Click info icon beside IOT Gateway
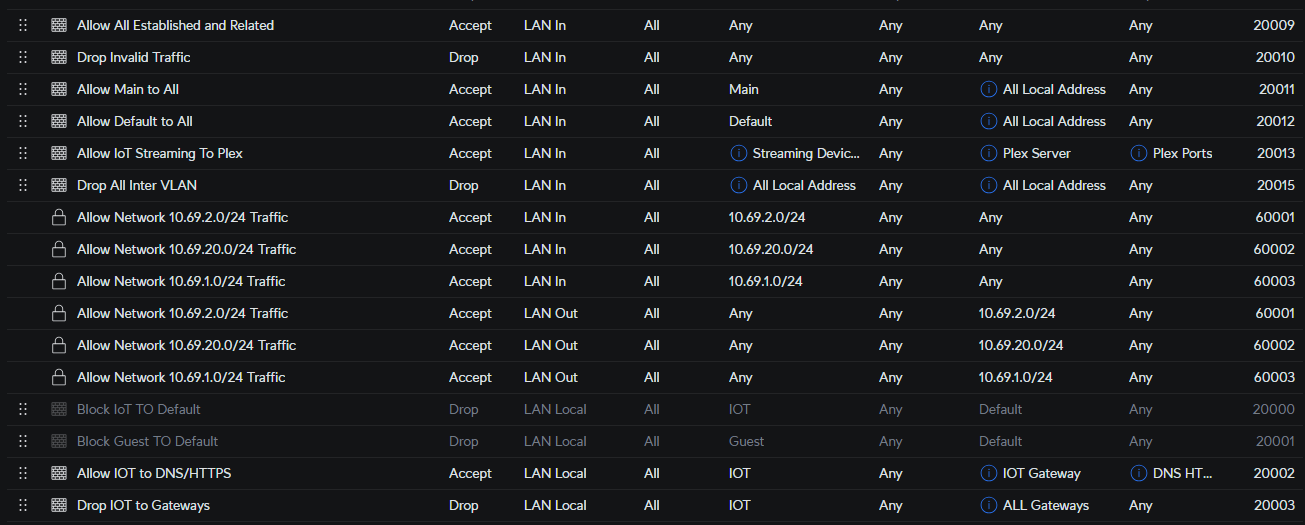1305x525 pixels. click(x=988, y=473)
